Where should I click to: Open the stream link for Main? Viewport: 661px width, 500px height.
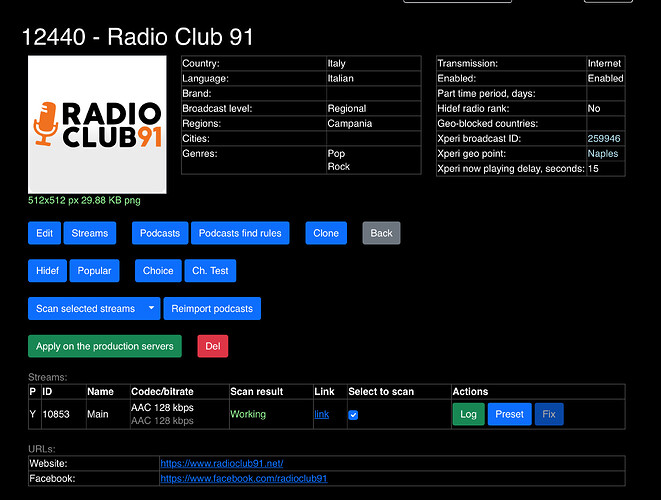(x=322, y=414)
